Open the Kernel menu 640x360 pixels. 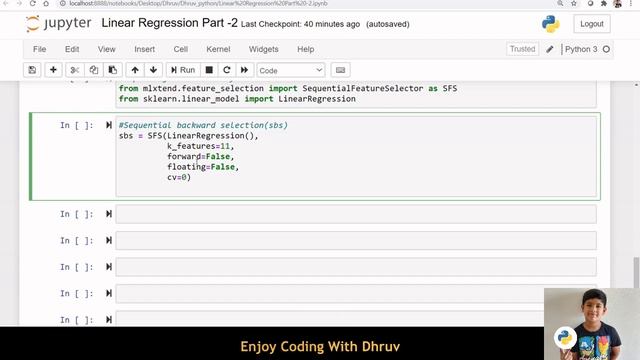pos(218,49)
